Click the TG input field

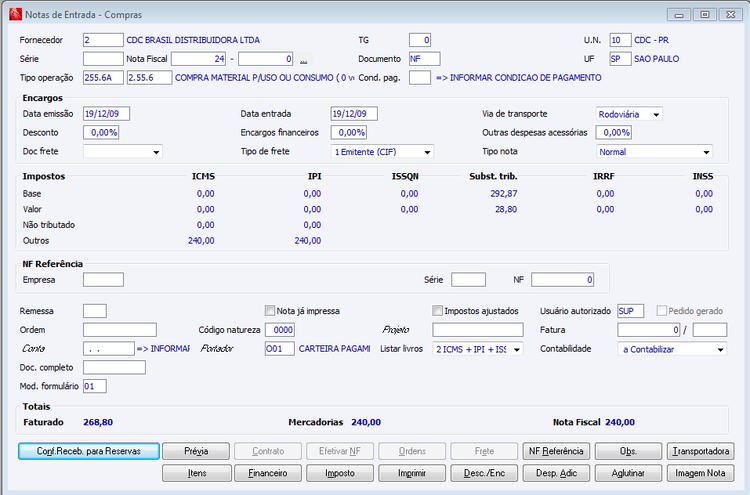[x=420, y=40]
